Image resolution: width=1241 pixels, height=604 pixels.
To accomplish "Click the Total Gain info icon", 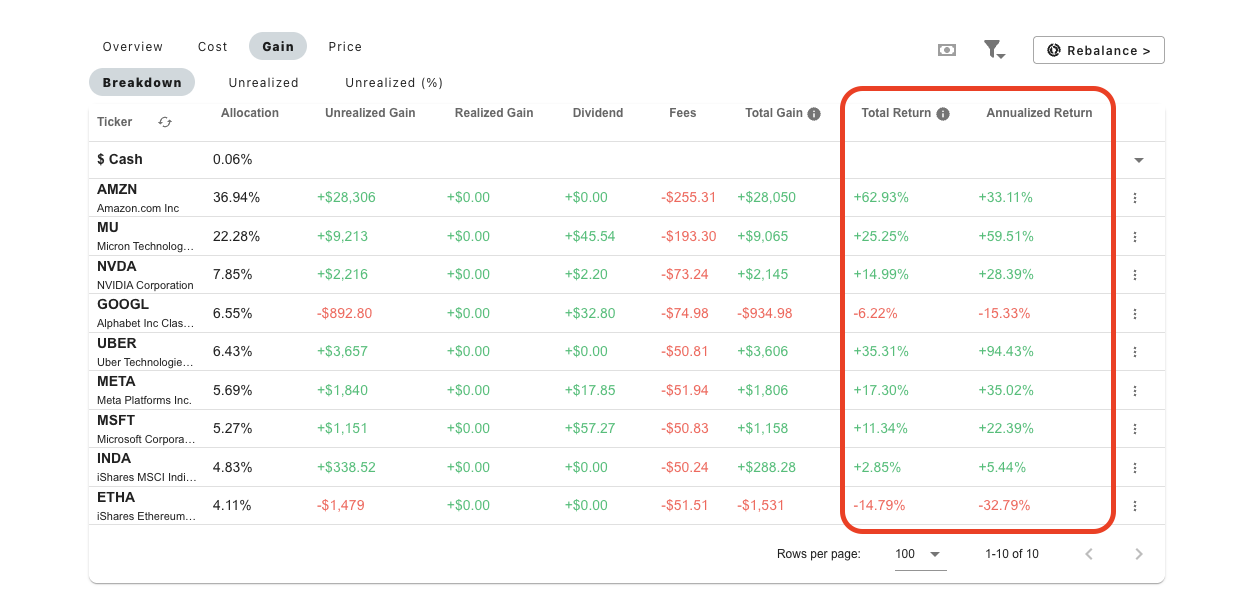I will pyautogui.click(x=813, y=113).
